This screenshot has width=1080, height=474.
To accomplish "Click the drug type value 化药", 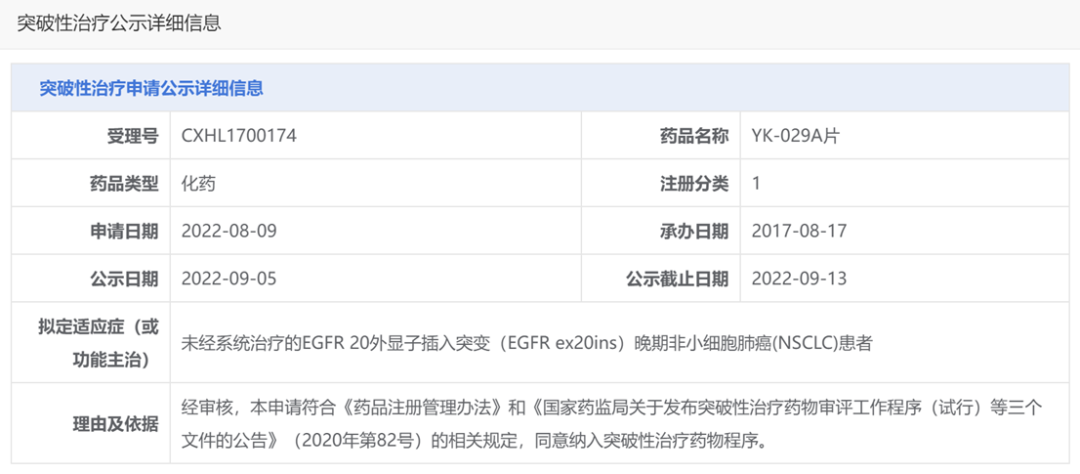I will click(198, 184).
